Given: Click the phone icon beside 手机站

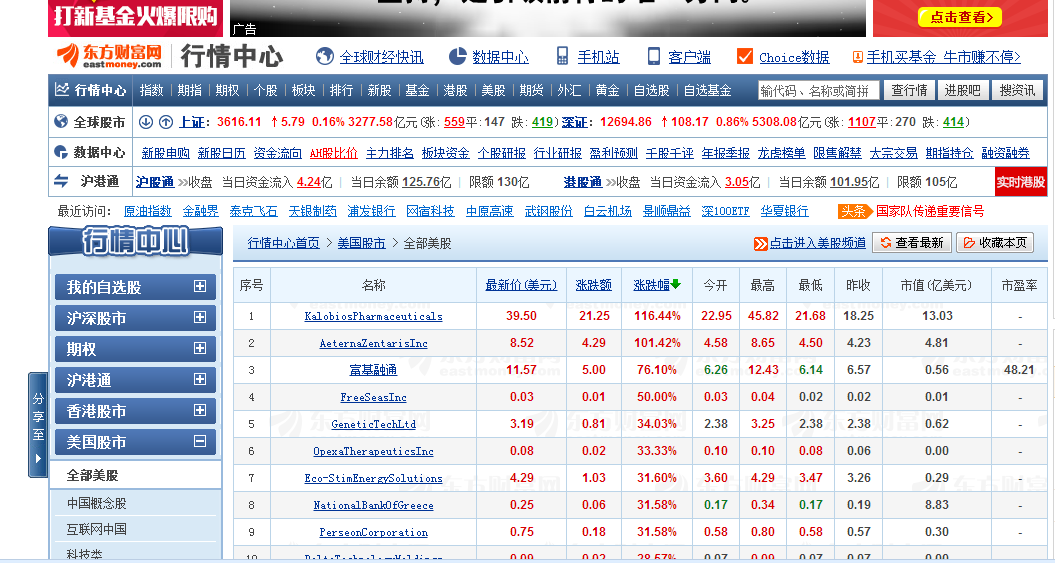Looking at the screenshot, I should 562,57.
